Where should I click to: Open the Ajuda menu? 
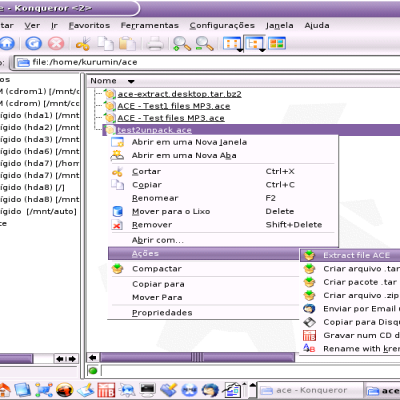pyautogui.click(x=317, y=26)
